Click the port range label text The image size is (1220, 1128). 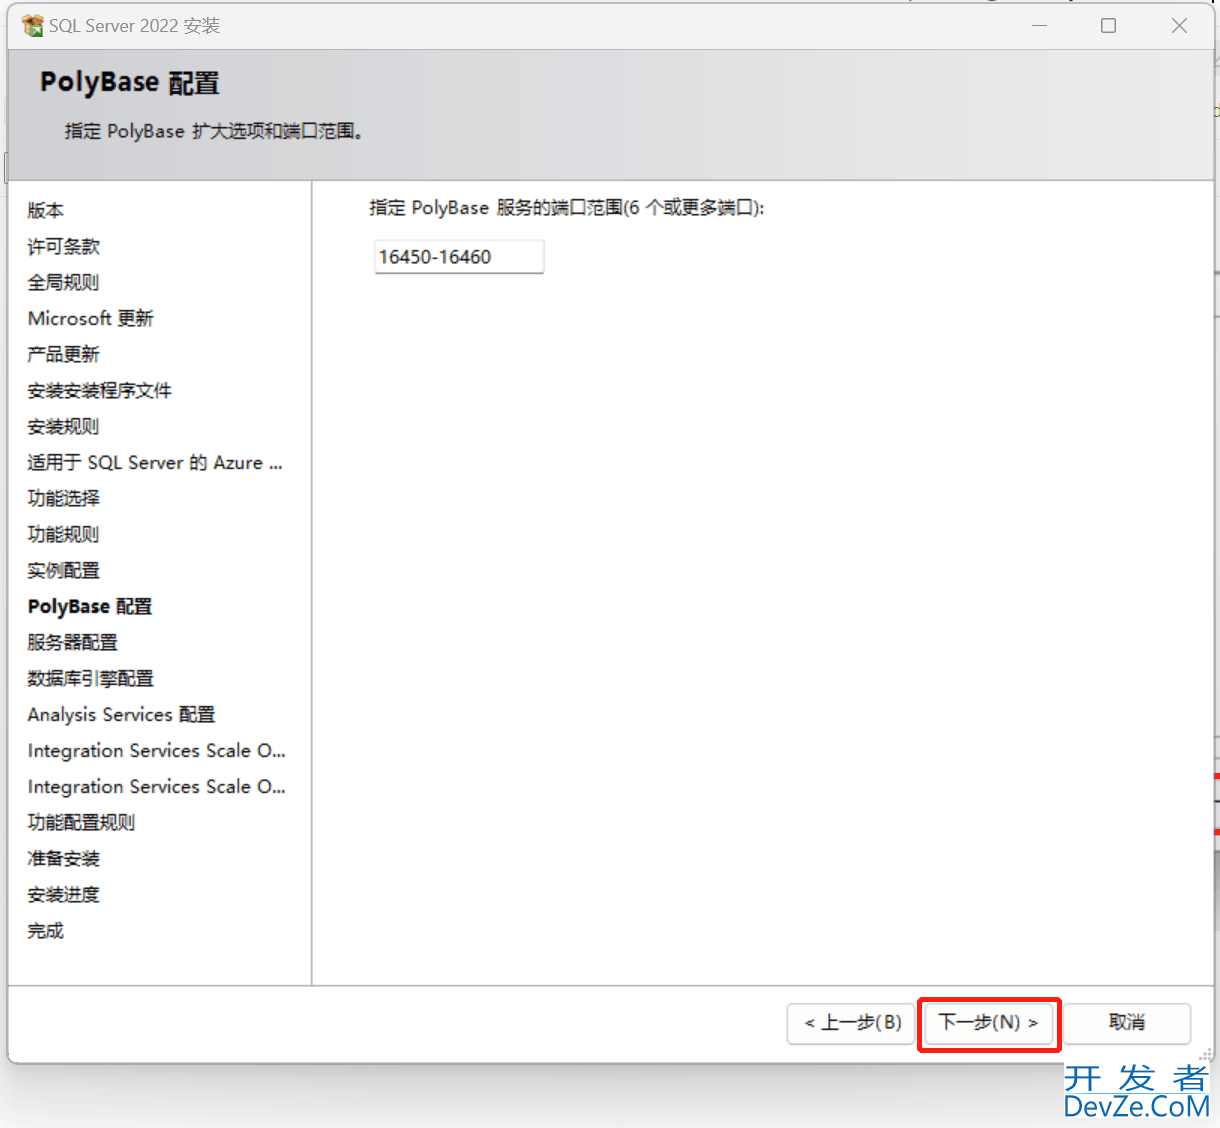tap(567, 208)
